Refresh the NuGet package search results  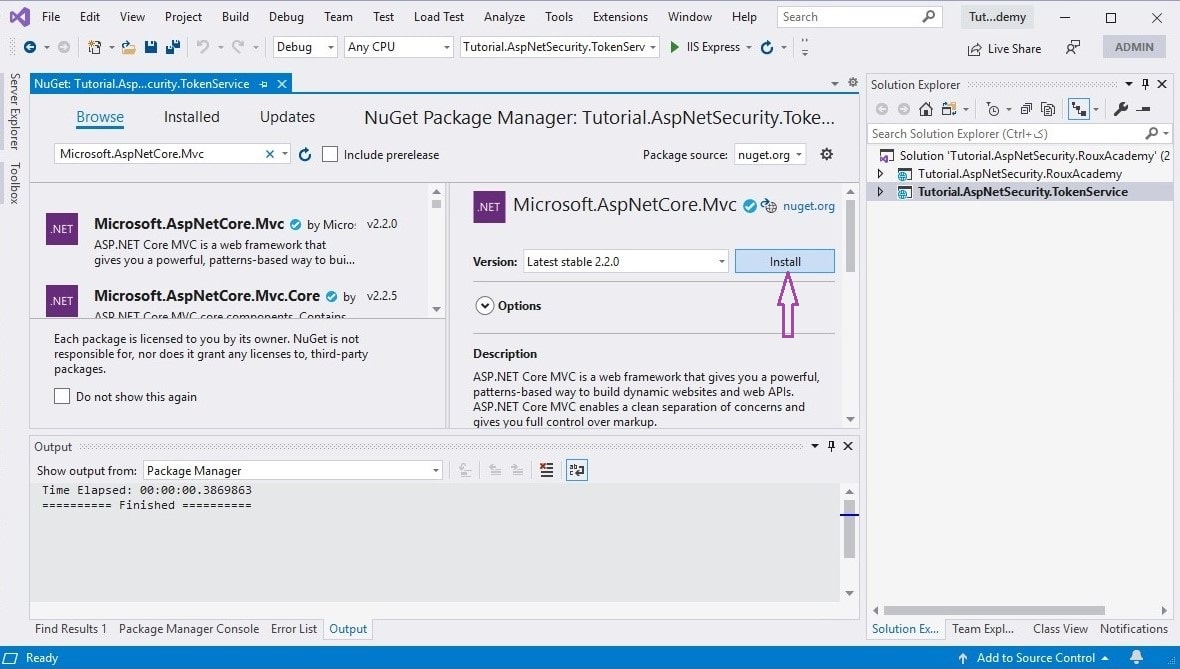point(305,154)
